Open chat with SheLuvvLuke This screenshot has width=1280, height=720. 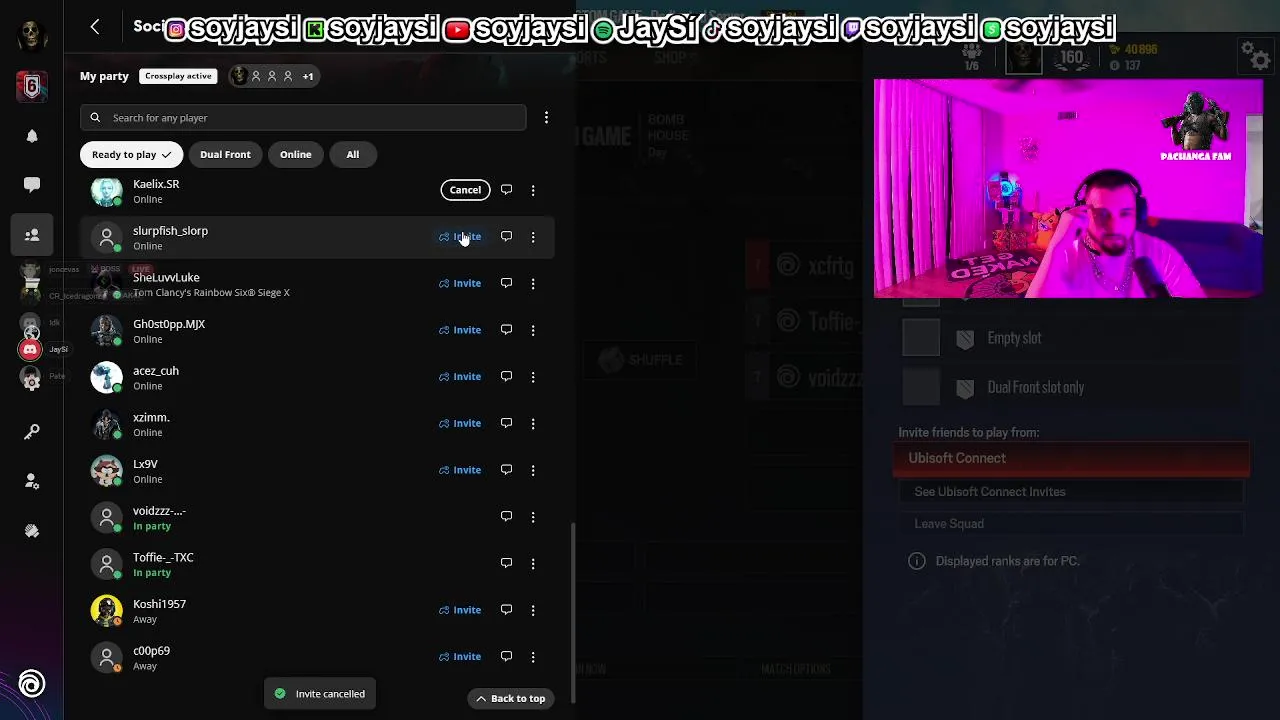pyautogui.click(x=506, y=283)
